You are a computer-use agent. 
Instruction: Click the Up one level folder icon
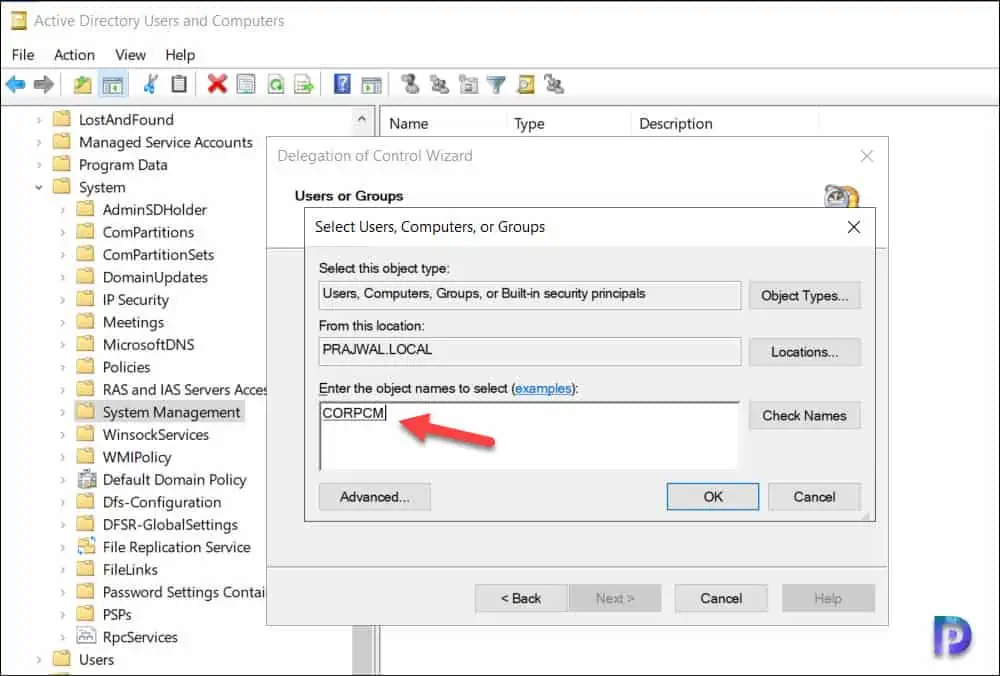[82, 84]
